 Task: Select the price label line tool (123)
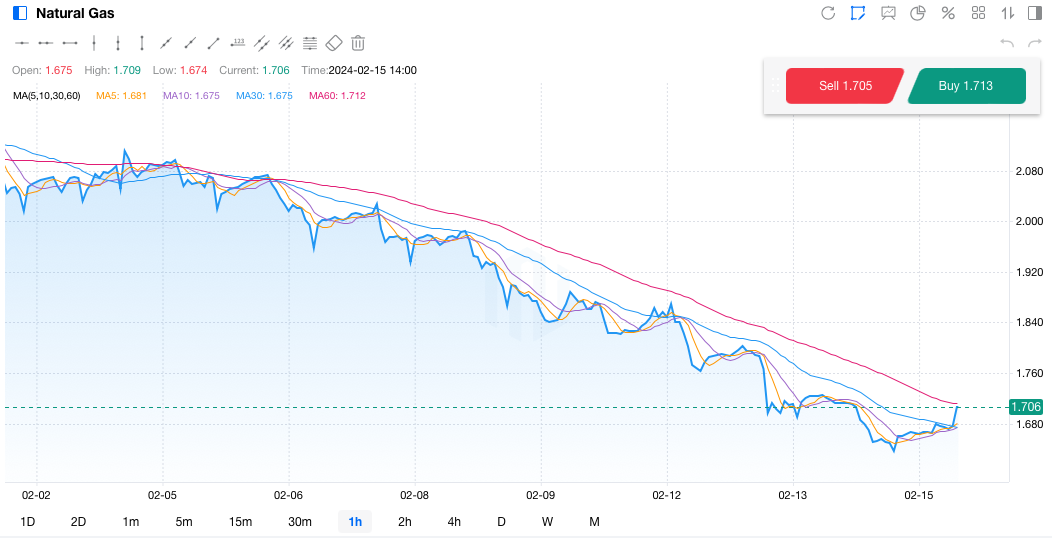238,43
